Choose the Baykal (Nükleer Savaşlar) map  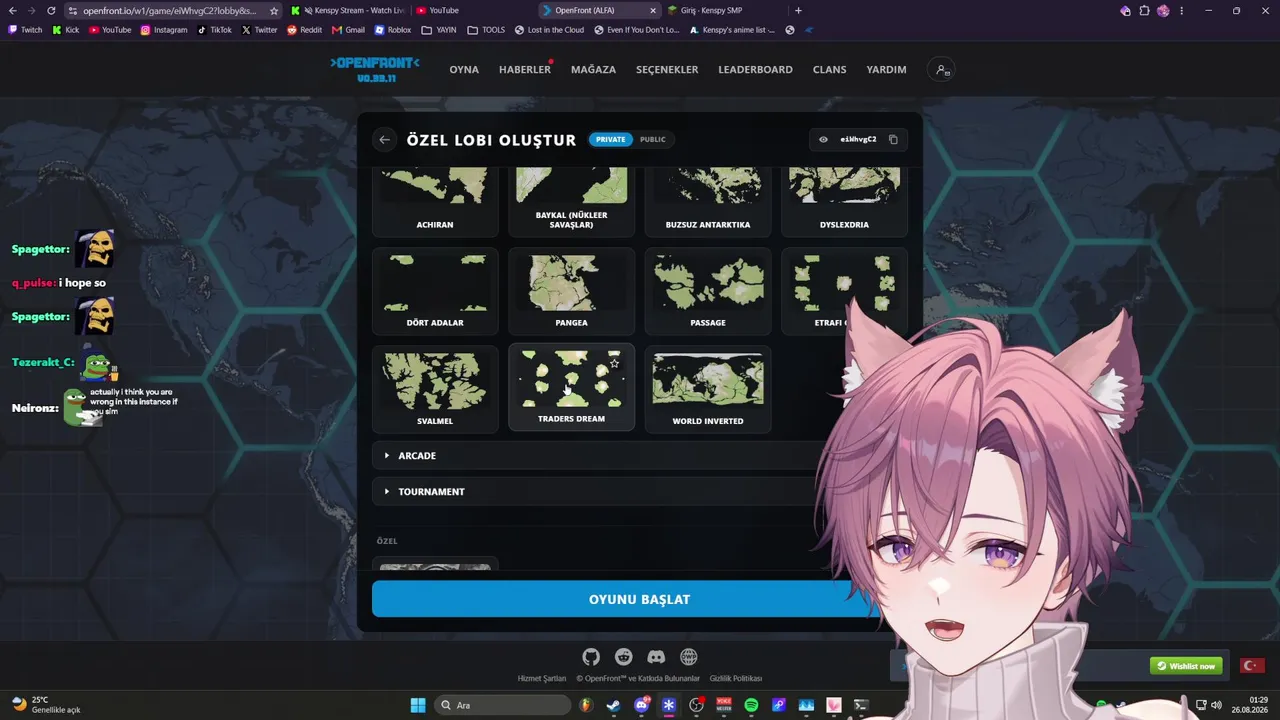coord(571,203)
